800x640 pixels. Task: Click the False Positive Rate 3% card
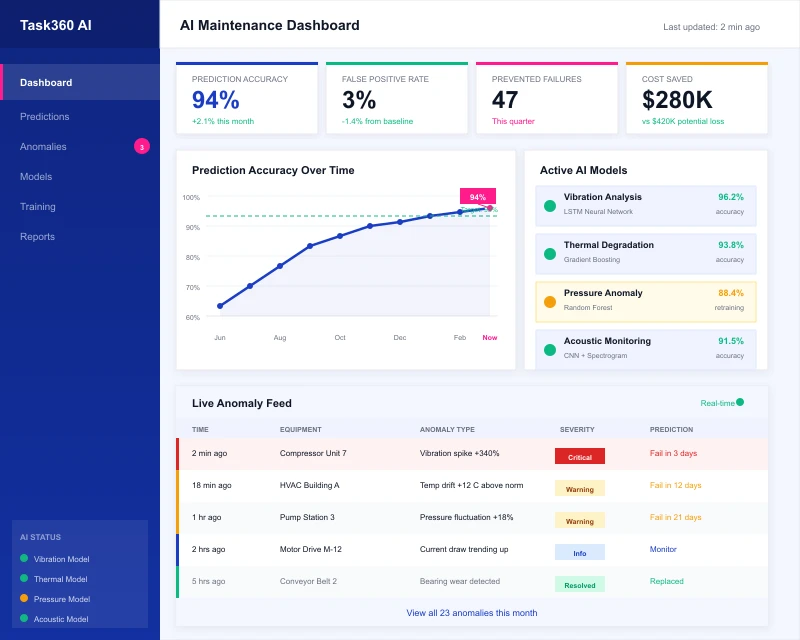point(397,99)
